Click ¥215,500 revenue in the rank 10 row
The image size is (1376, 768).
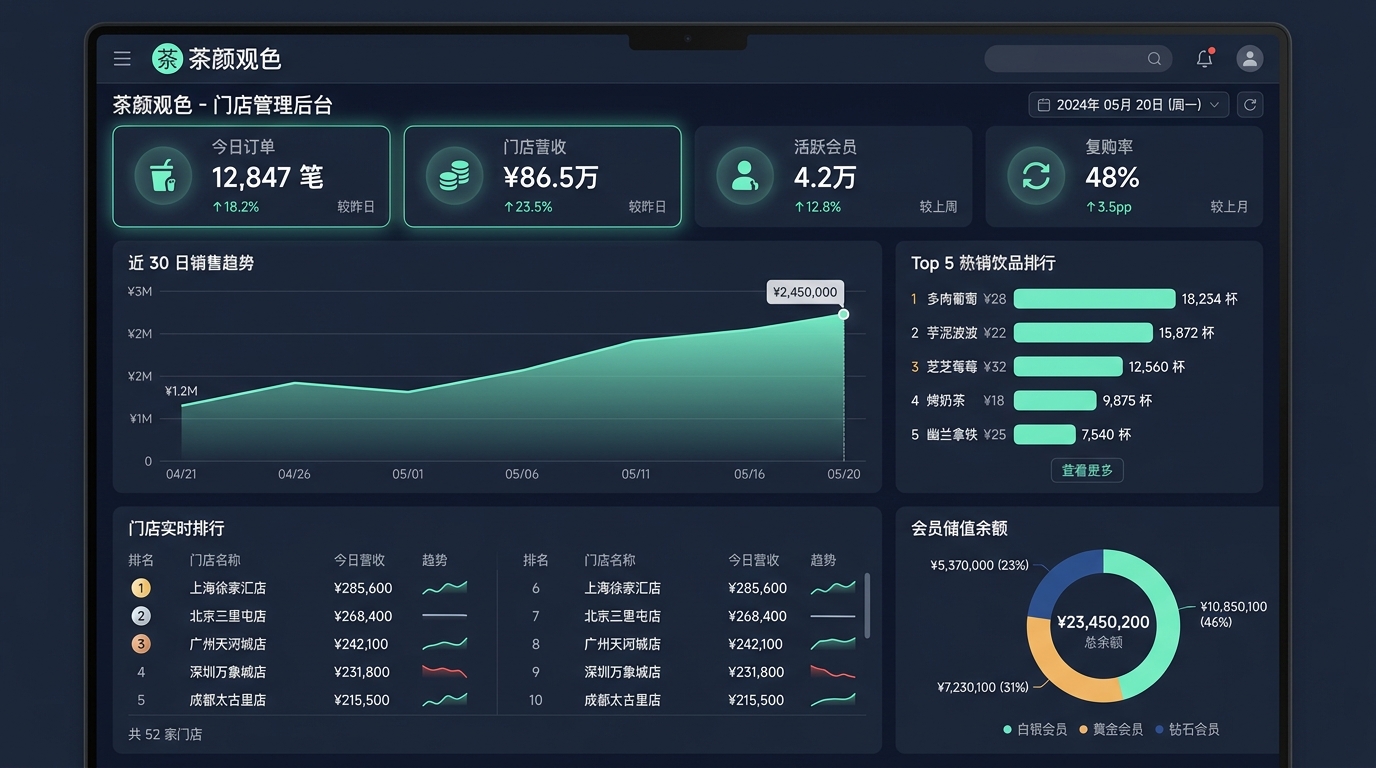pyautogui.click(x=757, y=700)
